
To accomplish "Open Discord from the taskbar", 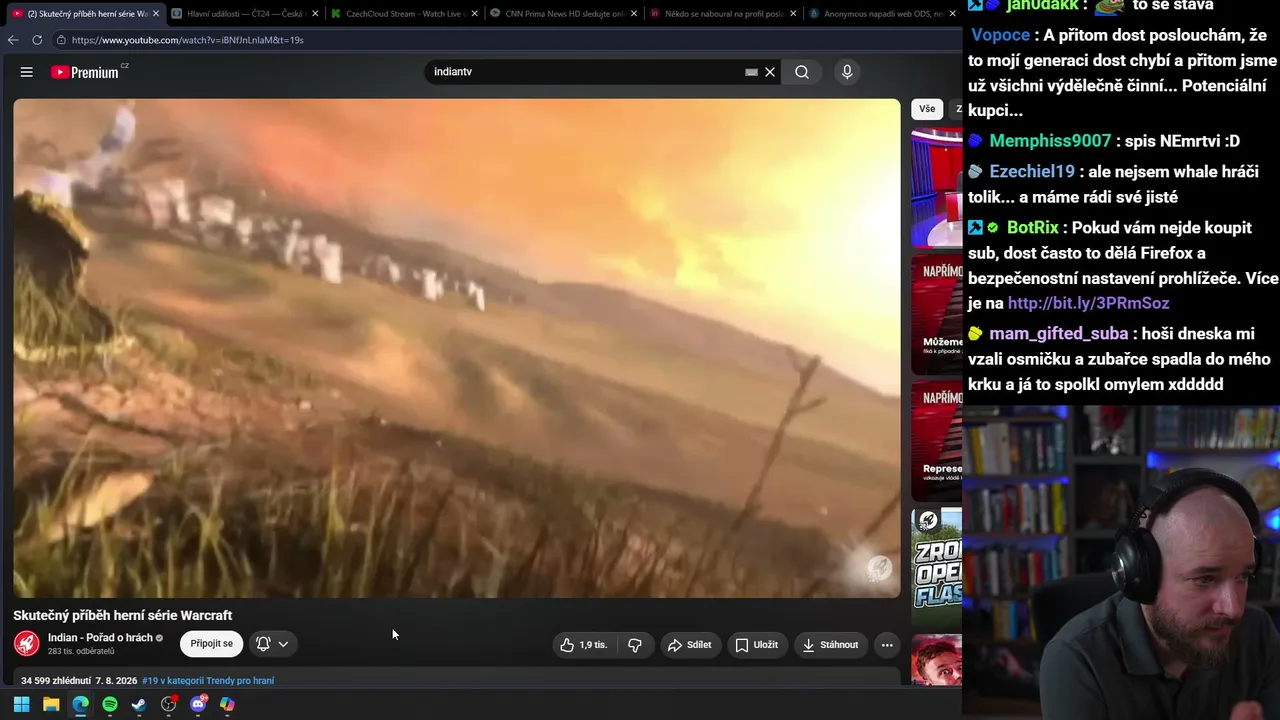I will click(x=198, y=704).
